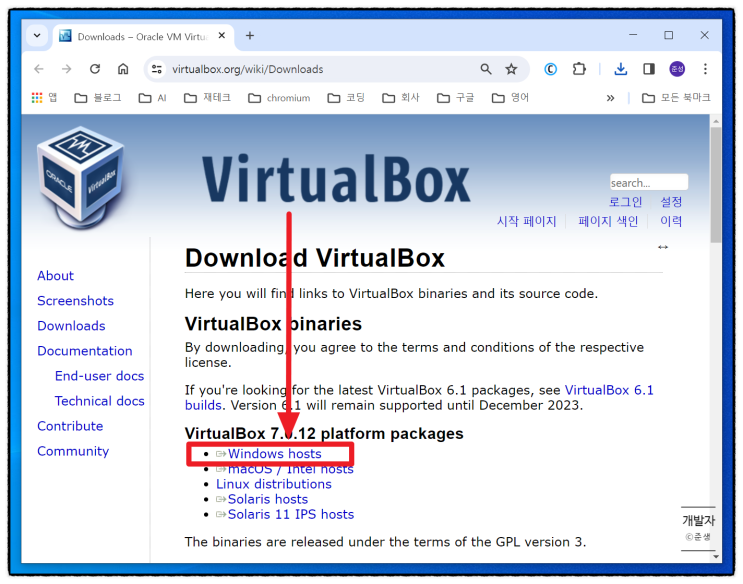This screenshot has height=584, width=743.
Task: Open About in the sidebar
Action: (x=55, y=276)
